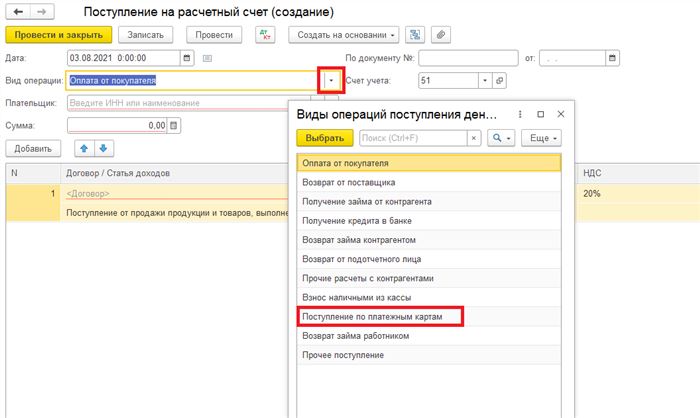This screenshot has height=418, width=700.
Task: Move the row up with blue arrow
Action: (x=84, y=149)
